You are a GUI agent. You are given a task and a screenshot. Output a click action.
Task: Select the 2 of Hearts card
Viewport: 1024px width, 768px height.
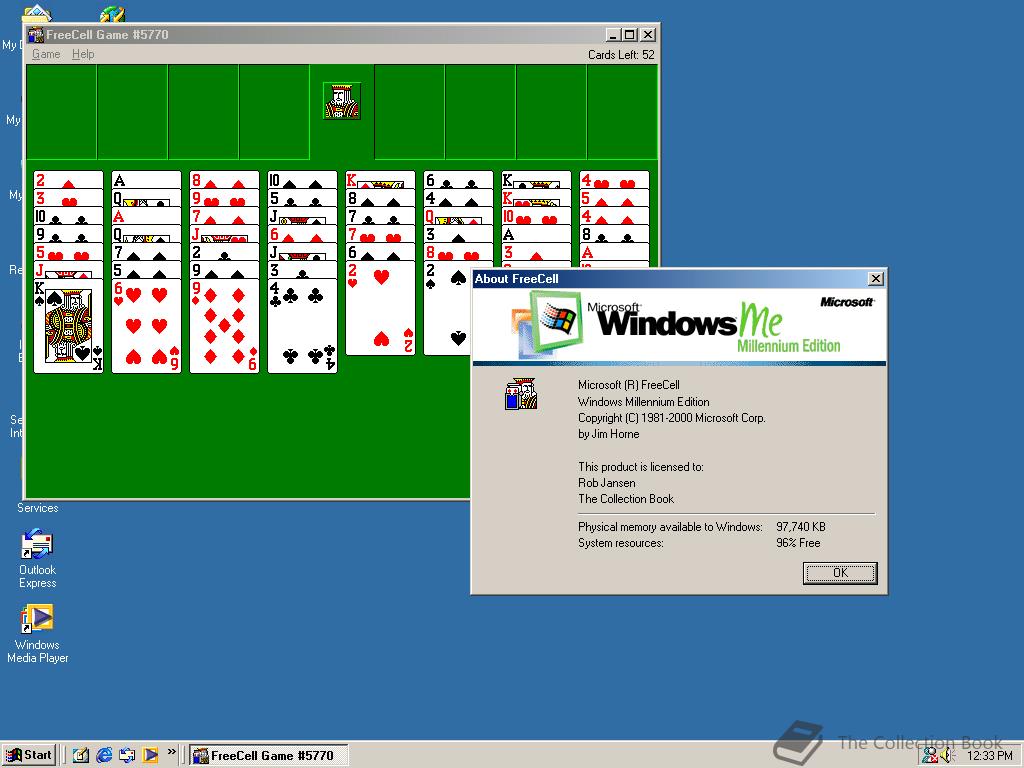(380, 308)
